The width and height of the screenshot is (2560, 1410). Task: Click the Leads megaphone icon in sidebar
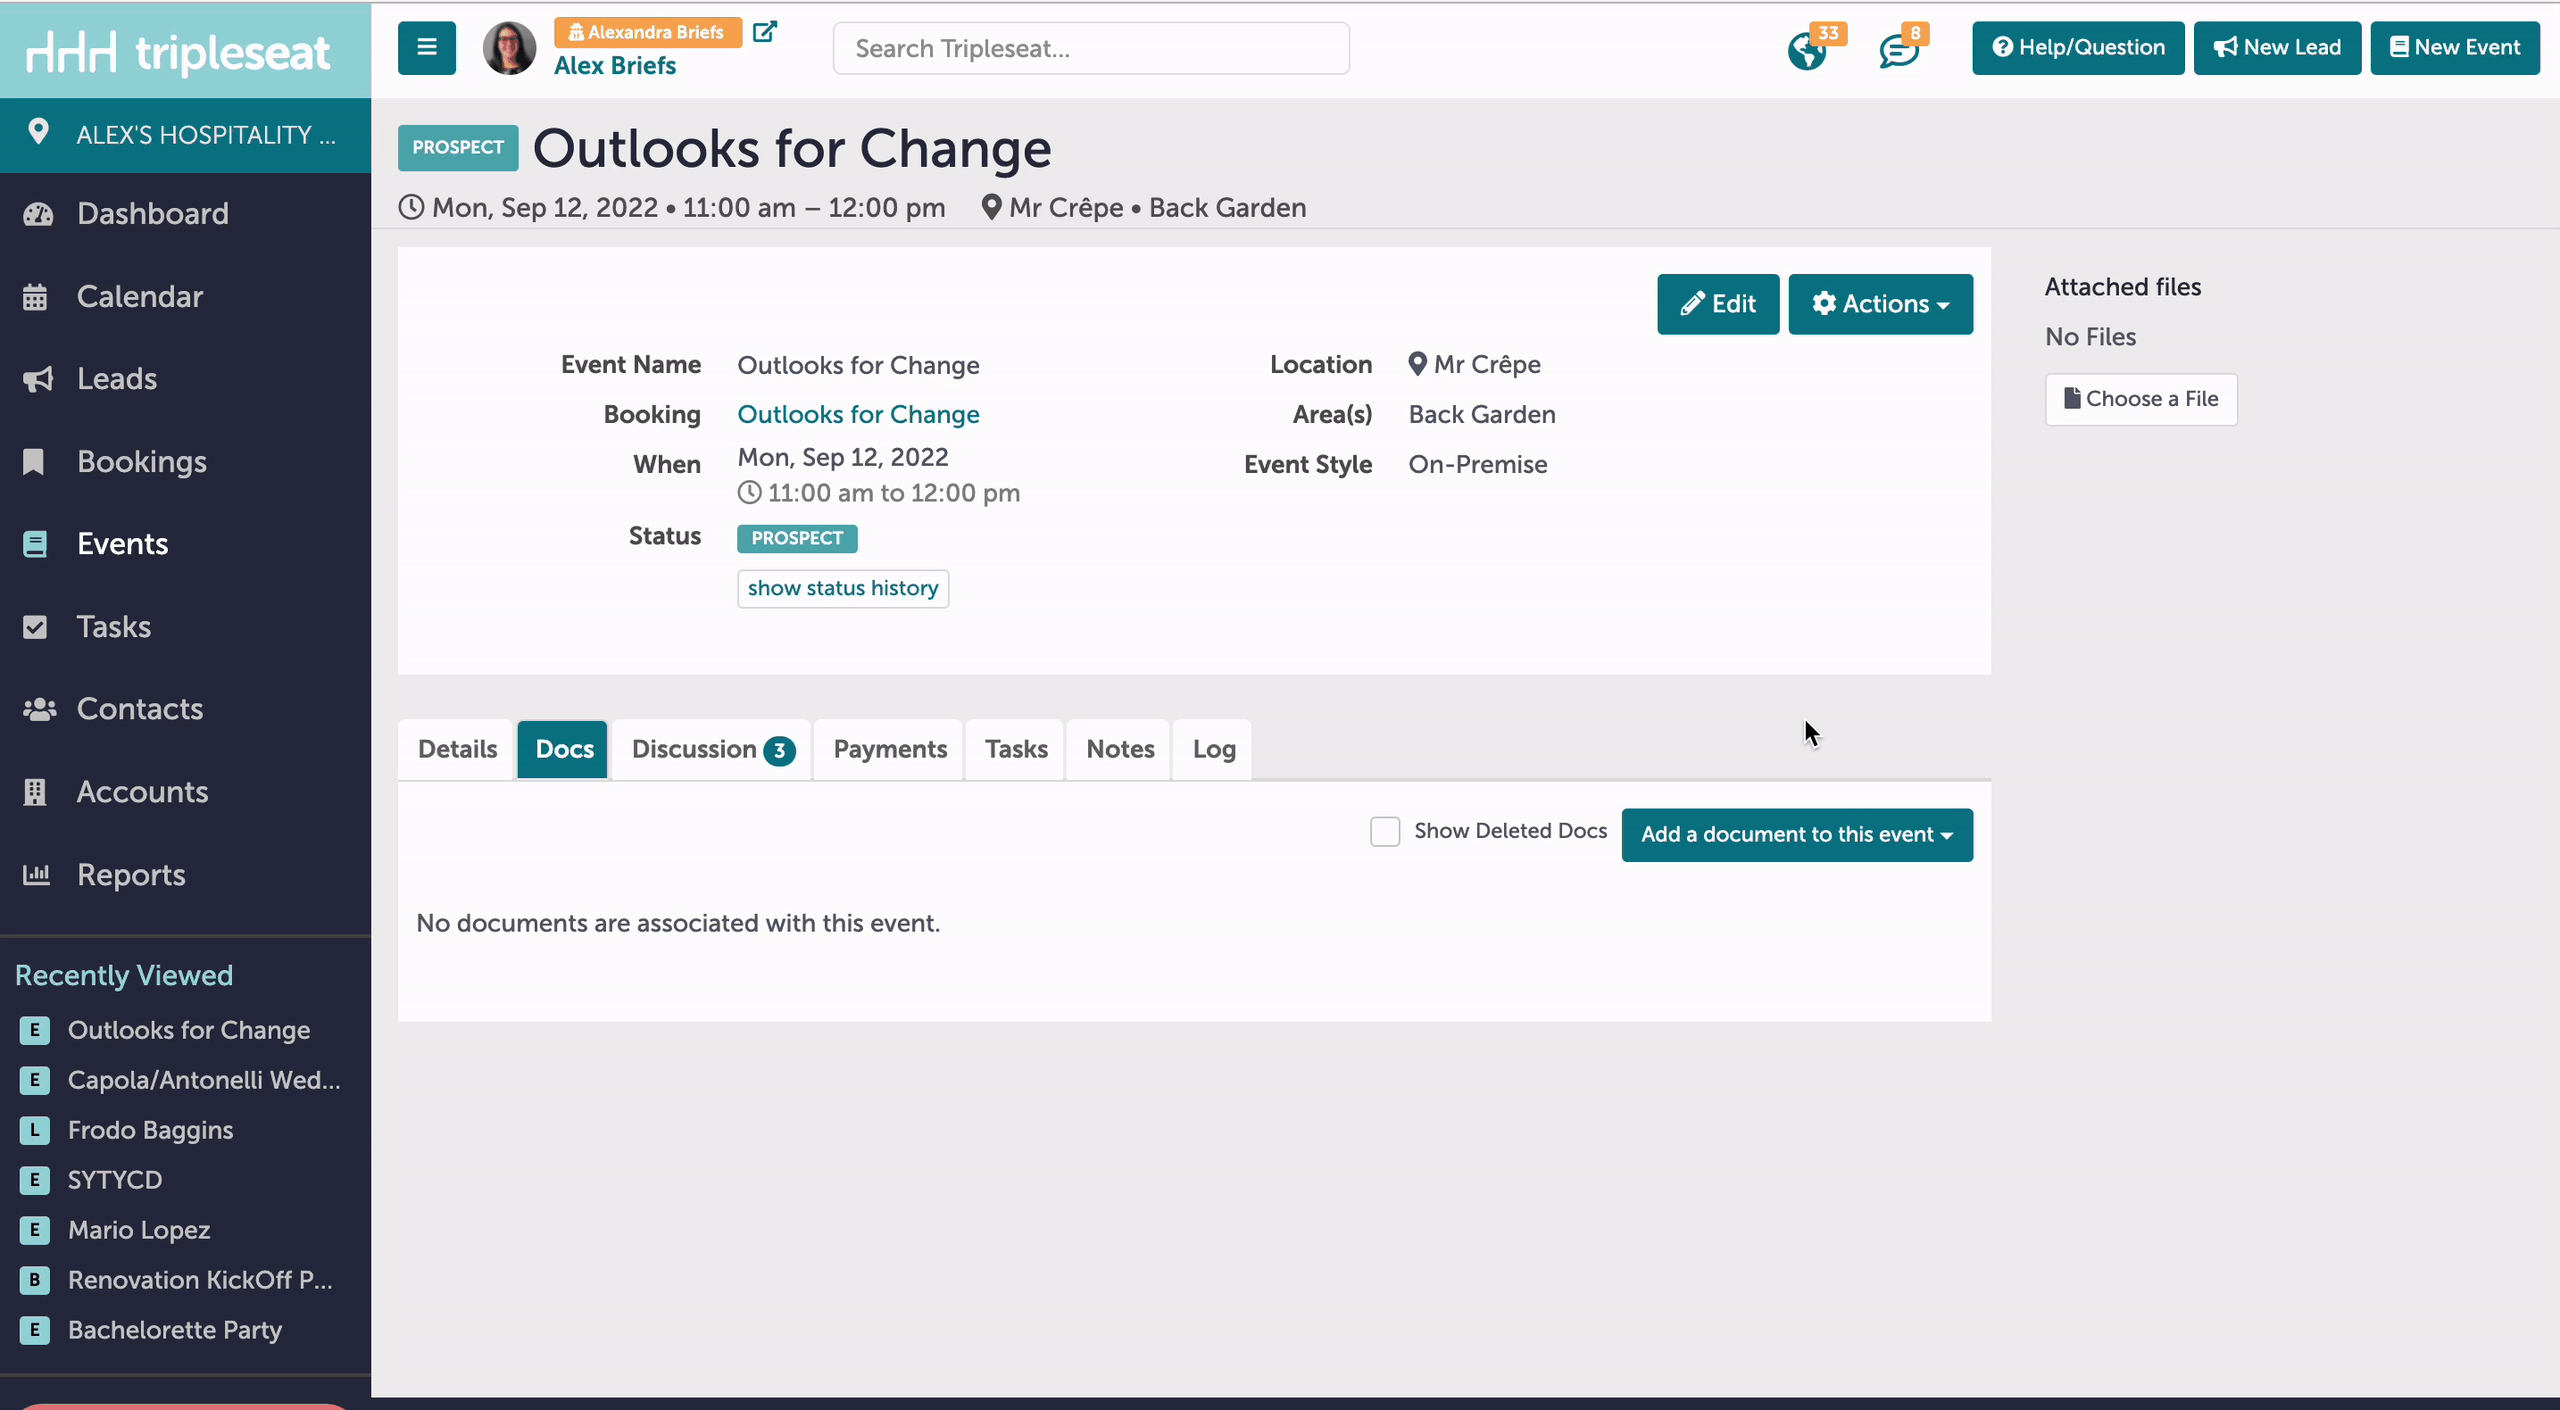click(x=37, y=379)
